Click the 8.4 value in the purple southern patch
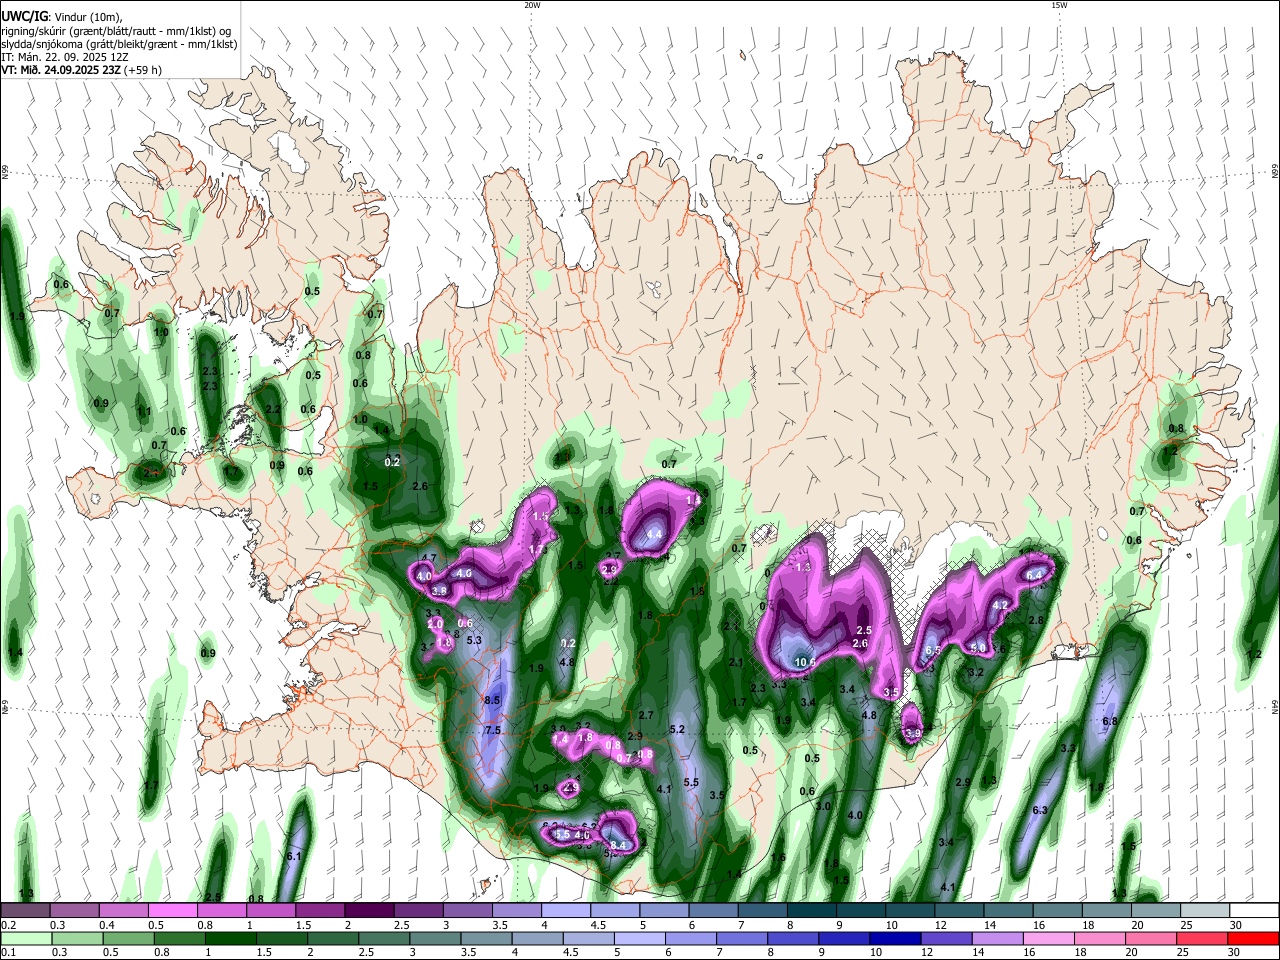Viewport: 1280px width, 960px height. (x=618, y=846)
